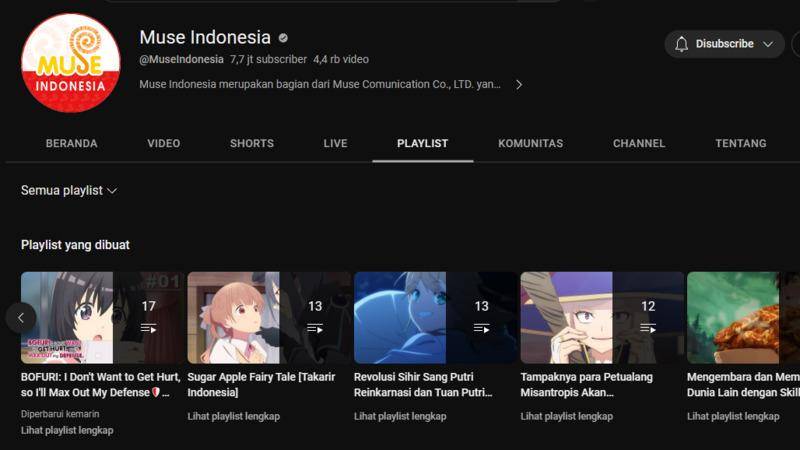800x450 pixels.
Task: Switch to the CHANNEL tab
Action: [639, 144]
